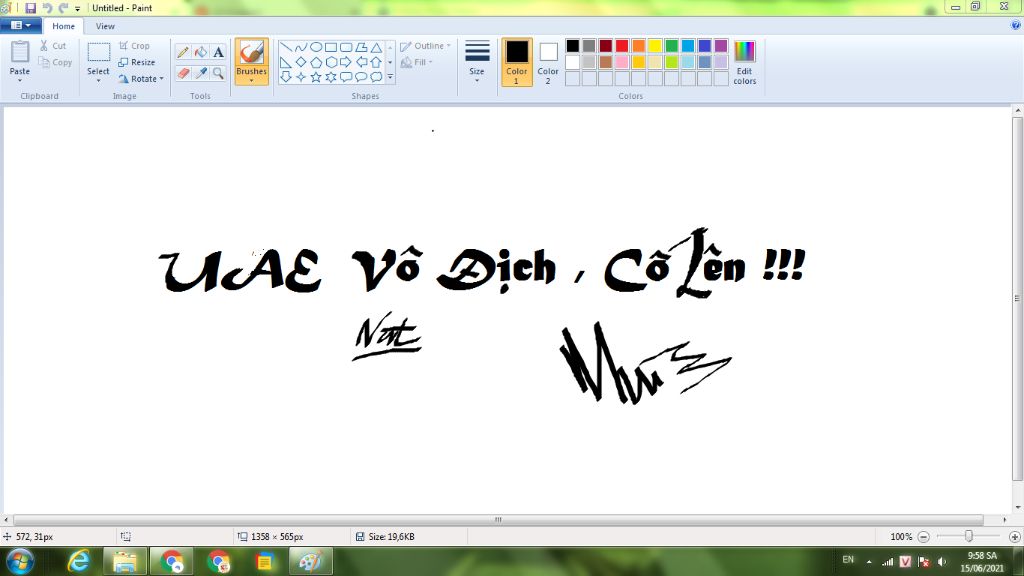Click the Save icon in title bar
Image resolution: width=1024 pixels, height=576 pixels.
(x=30, y=8)
